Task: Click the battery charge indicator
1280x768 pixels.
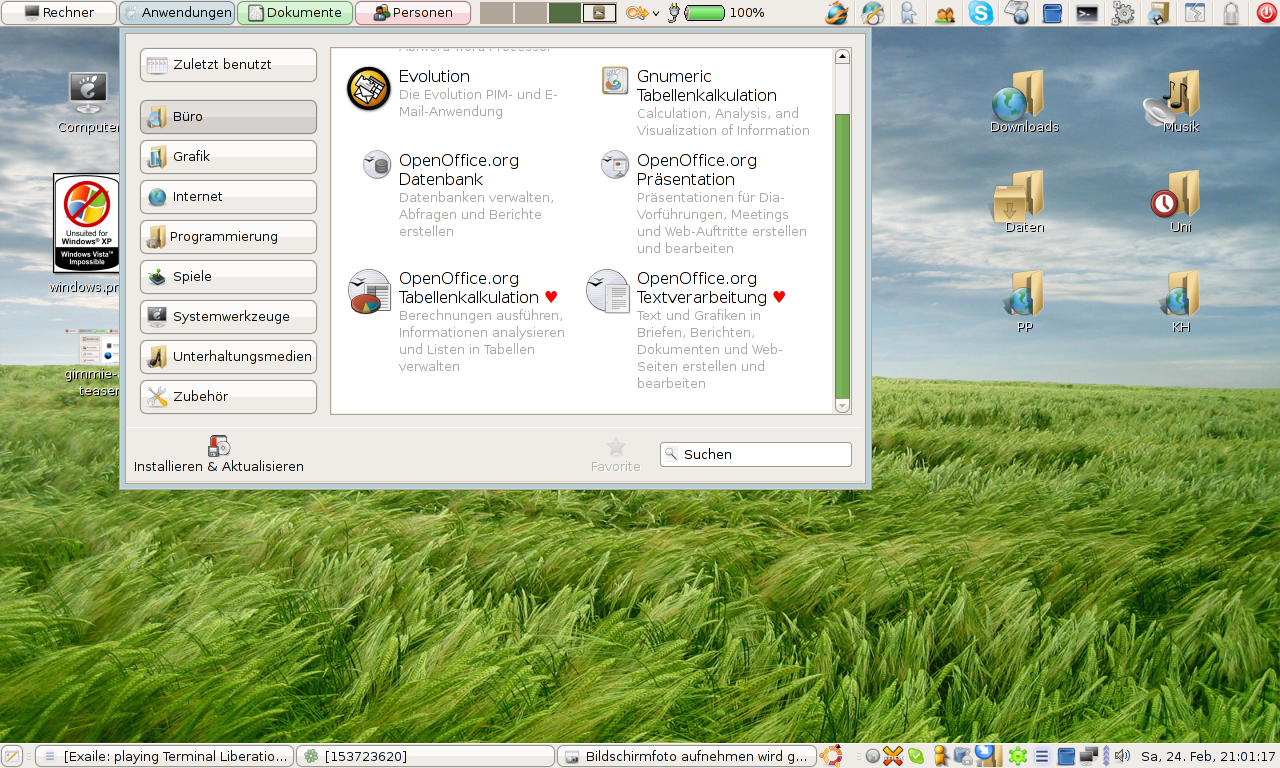Action: tap(705, 13)
